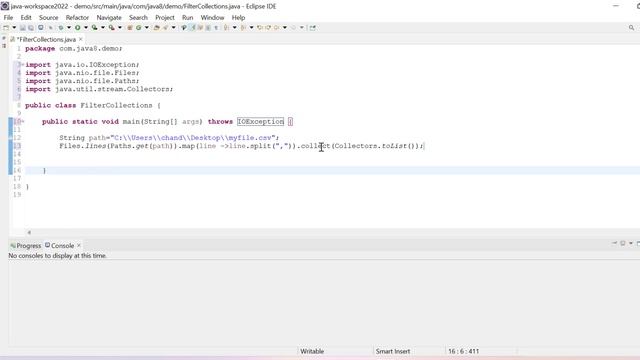Click the magnifier search icon at top right
640x360 pixels.
[x=631, y=28]
